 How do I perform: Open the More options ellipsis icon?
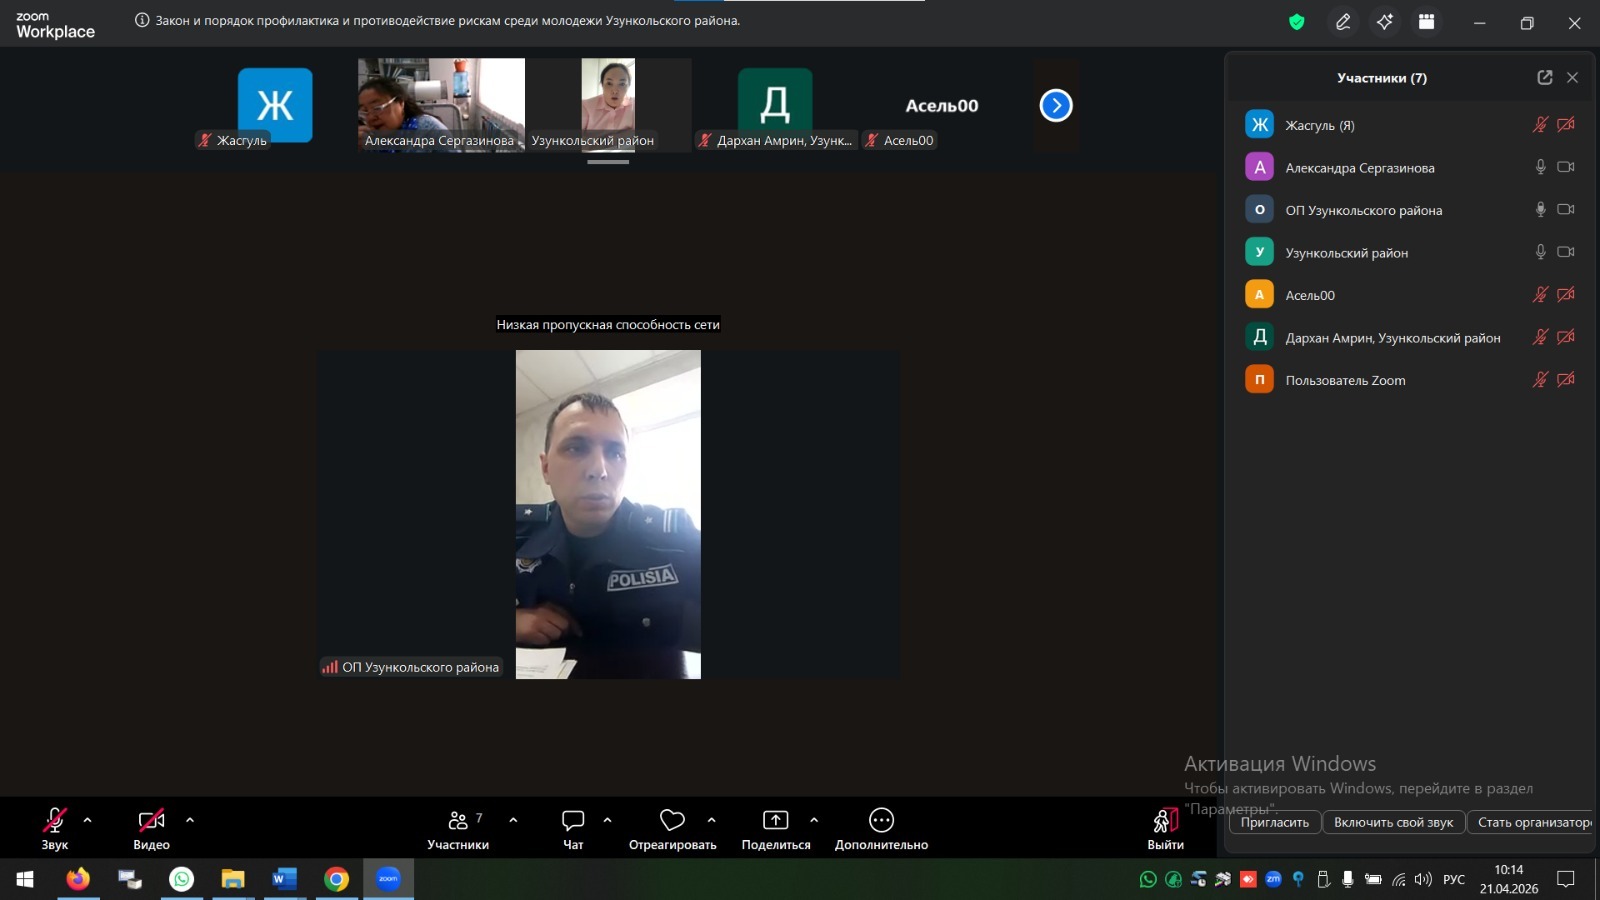click(881, 821)
